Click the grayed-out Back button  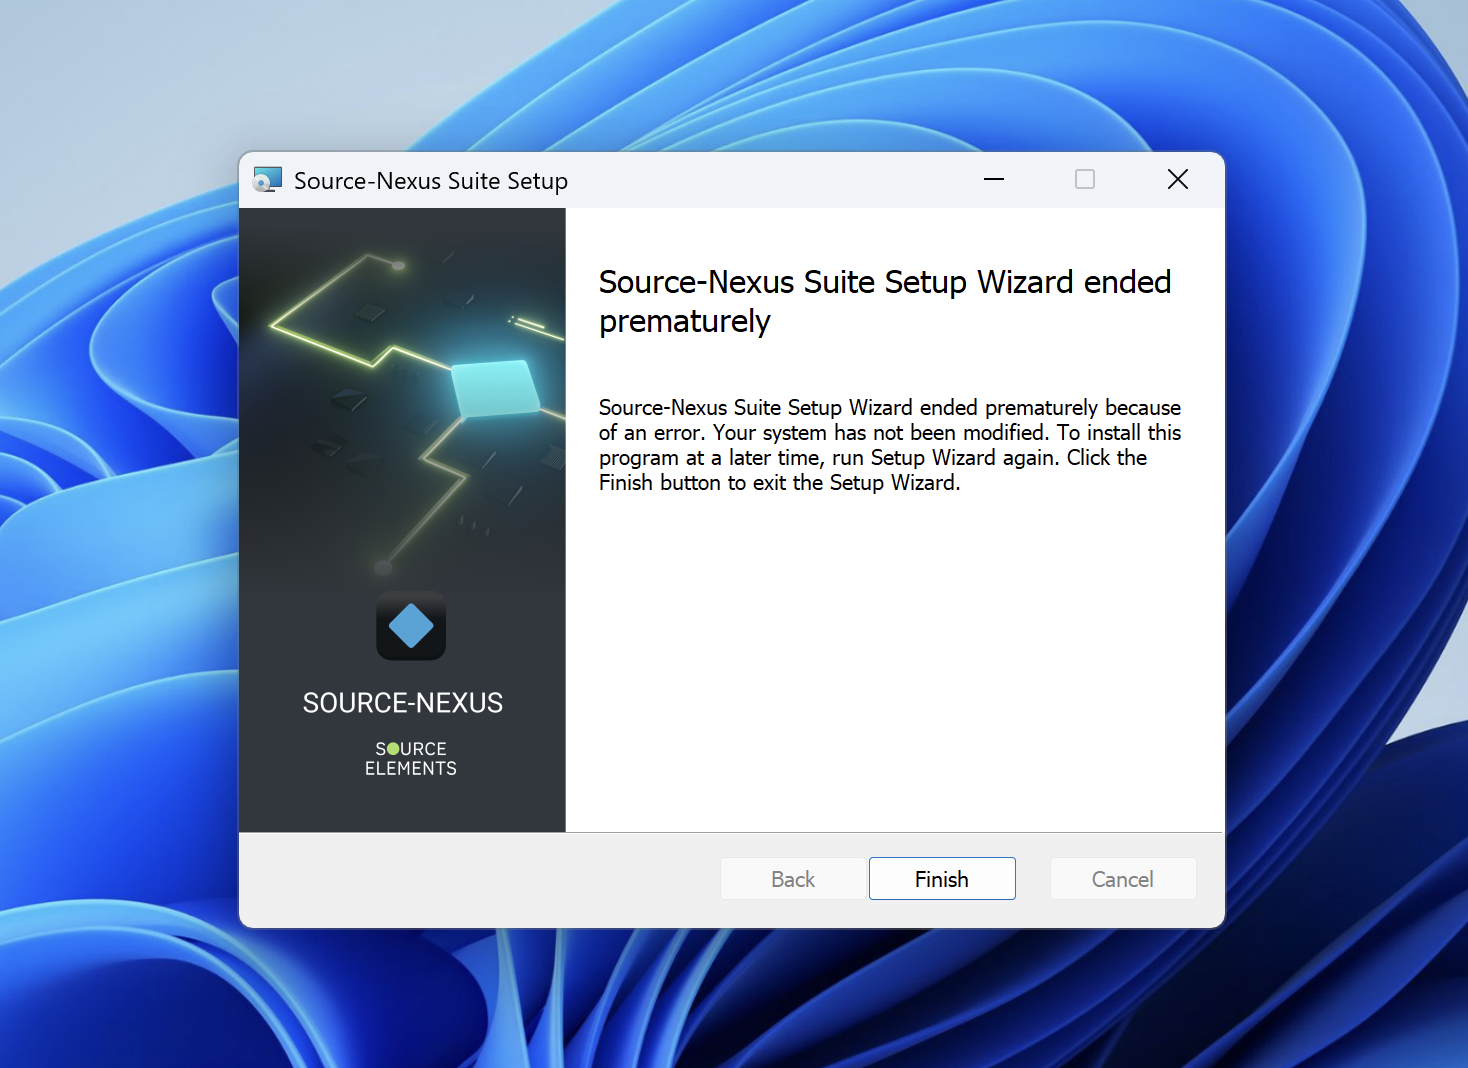pyautogui.click(x=792, y=879)
